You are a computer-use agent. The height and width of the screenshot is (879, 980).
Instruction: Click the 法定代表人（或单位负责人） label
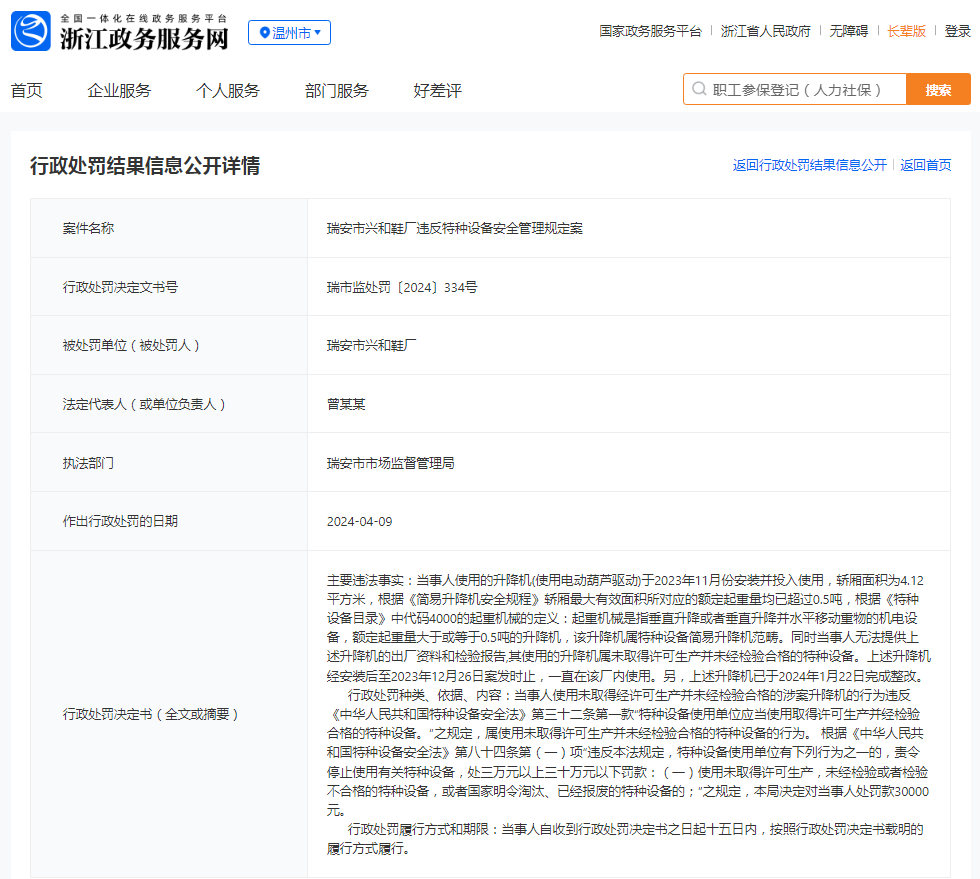(144, 404)
